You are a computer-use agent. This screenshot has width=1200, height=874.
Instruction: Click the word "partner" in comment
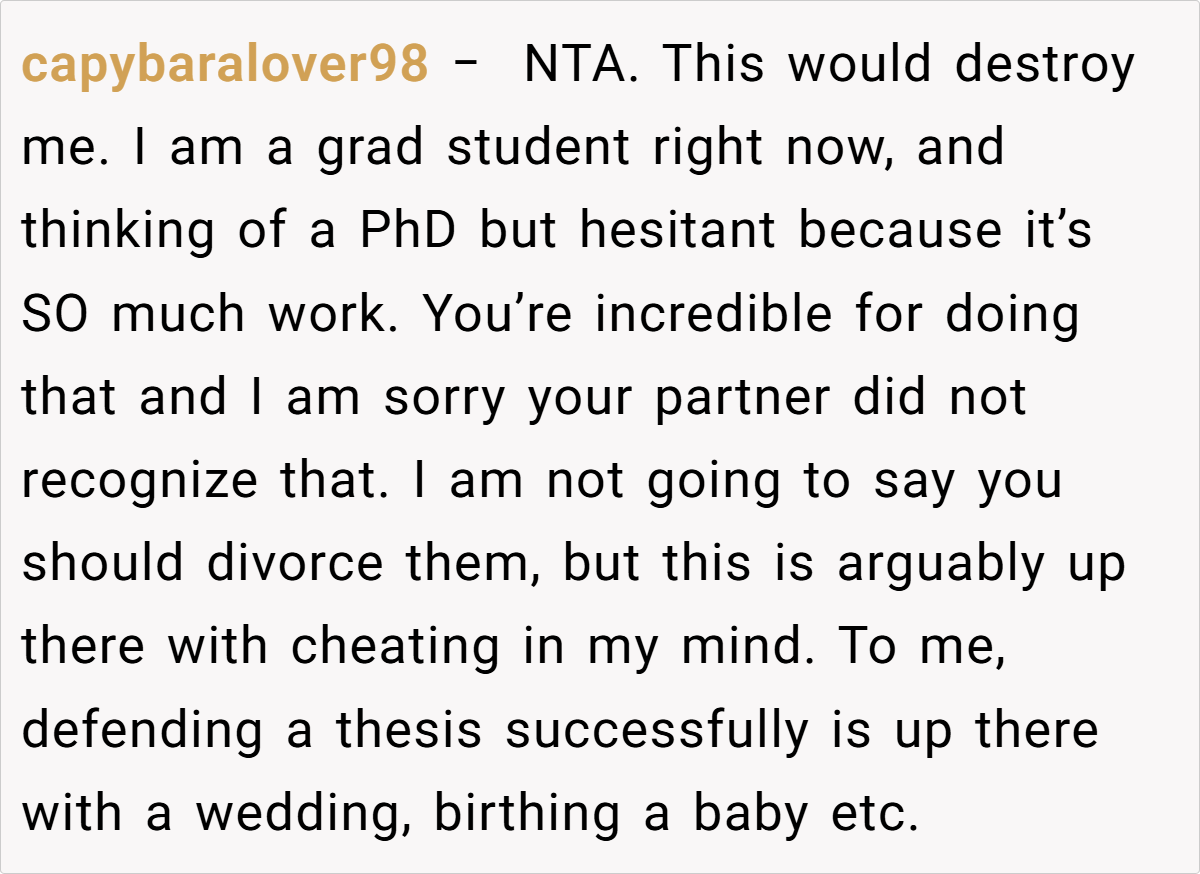(741, 398)
